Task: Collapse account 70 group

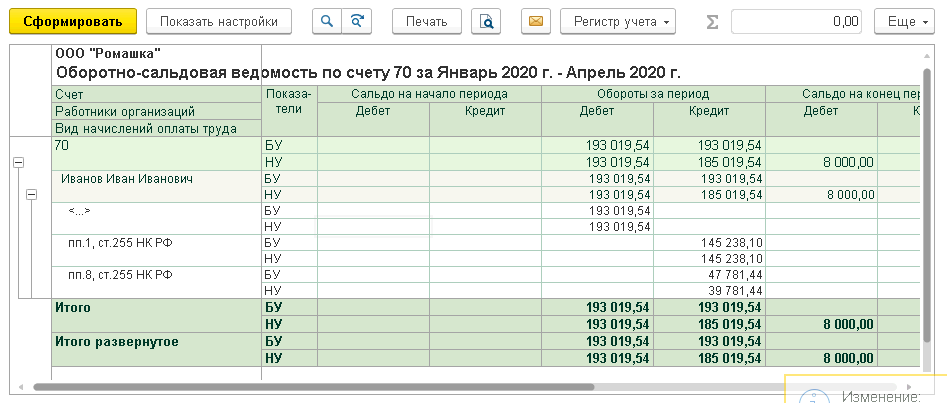Action: click(x=18, y=162)
